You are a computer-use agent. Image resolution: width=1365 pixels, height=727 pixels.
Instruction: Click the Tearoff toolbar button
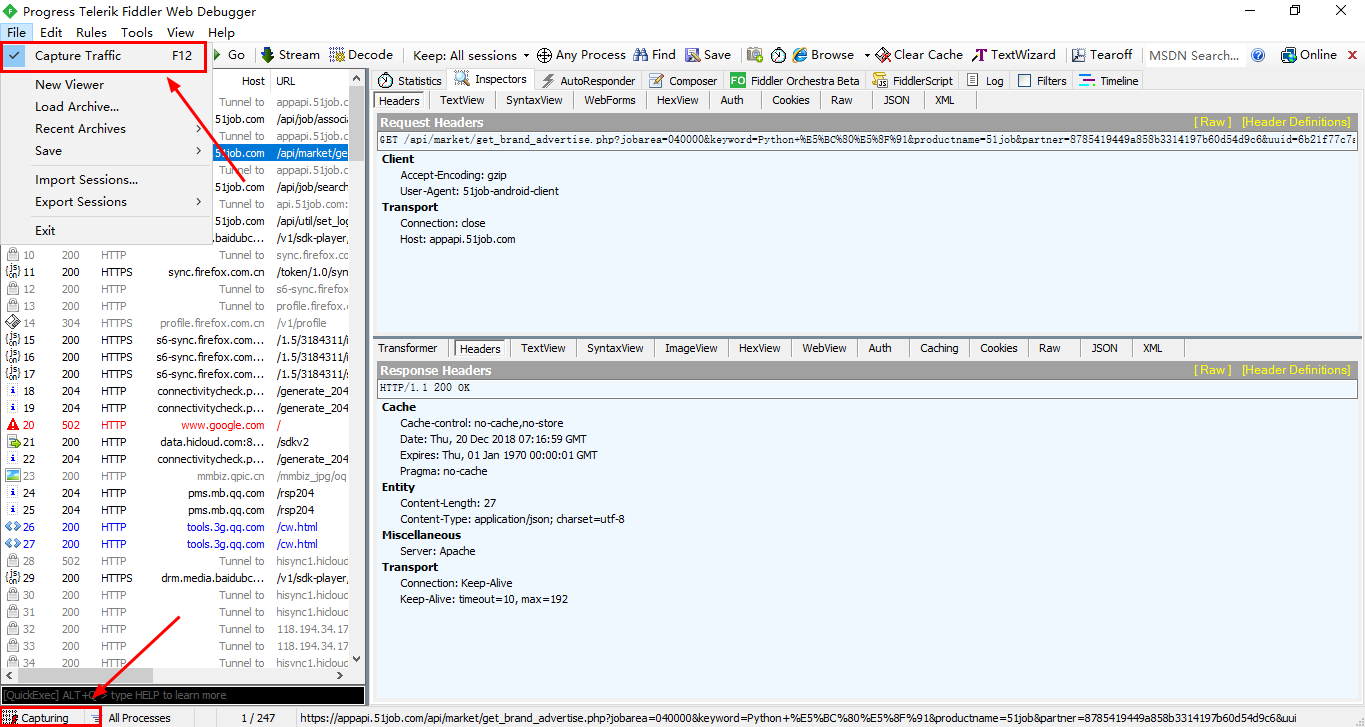(x=1102, y=55)
